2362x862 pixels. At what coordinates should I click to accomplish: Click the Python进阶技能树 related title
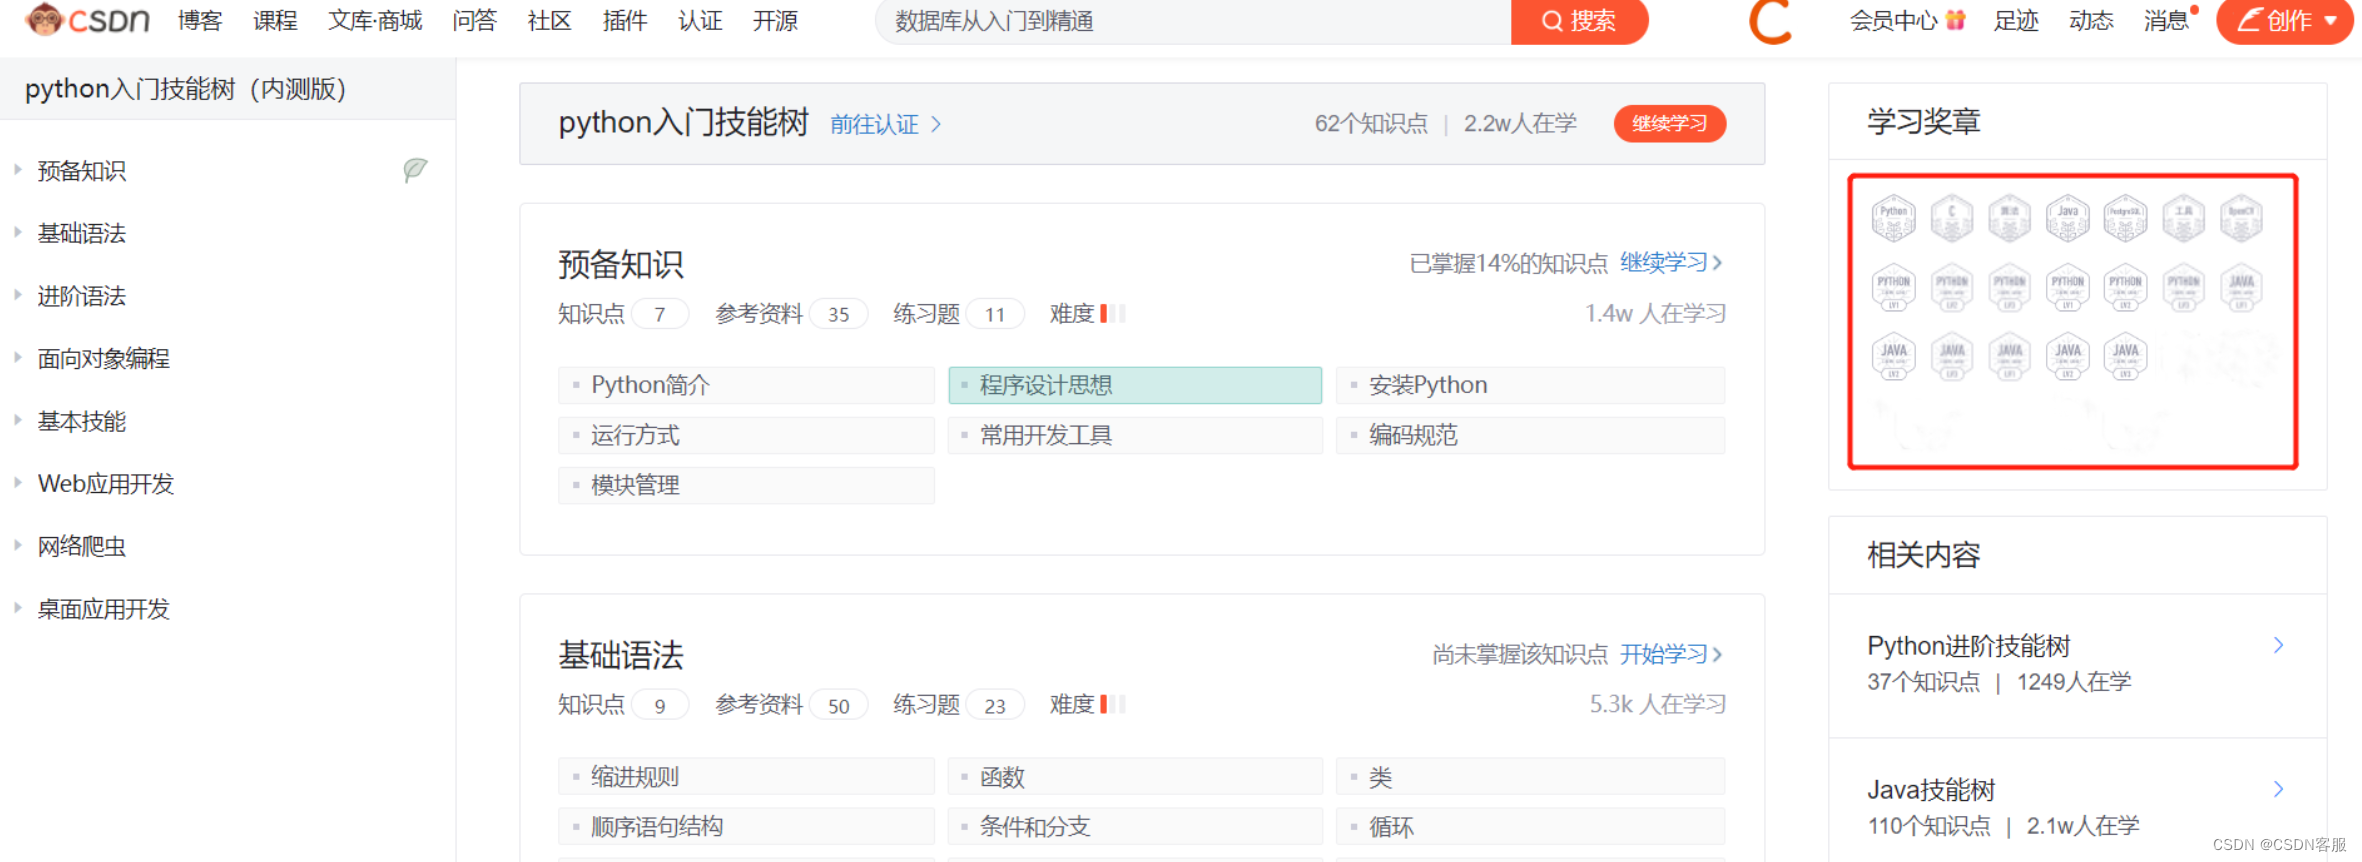pyautogui.click(x=1968, y=646)
